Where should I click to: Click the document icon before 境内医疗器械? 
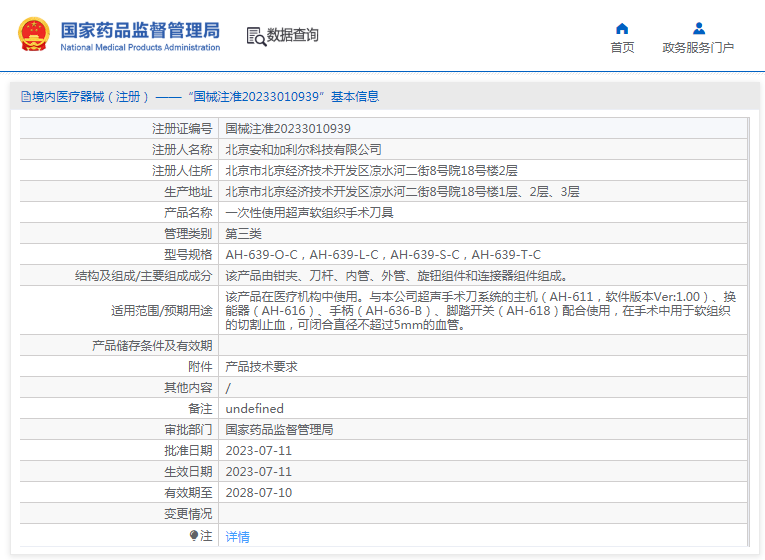25,97
